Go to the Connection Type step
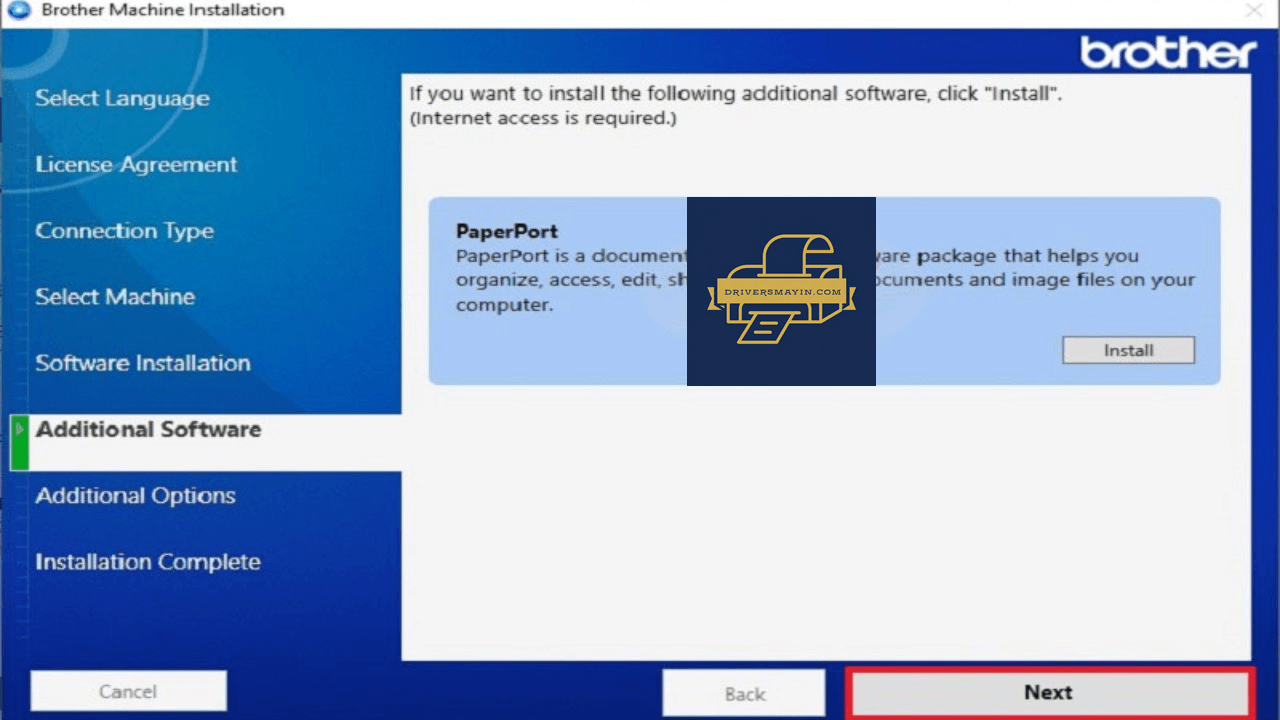This screenshot has height=720, width=1280. [x=125, y=231]
